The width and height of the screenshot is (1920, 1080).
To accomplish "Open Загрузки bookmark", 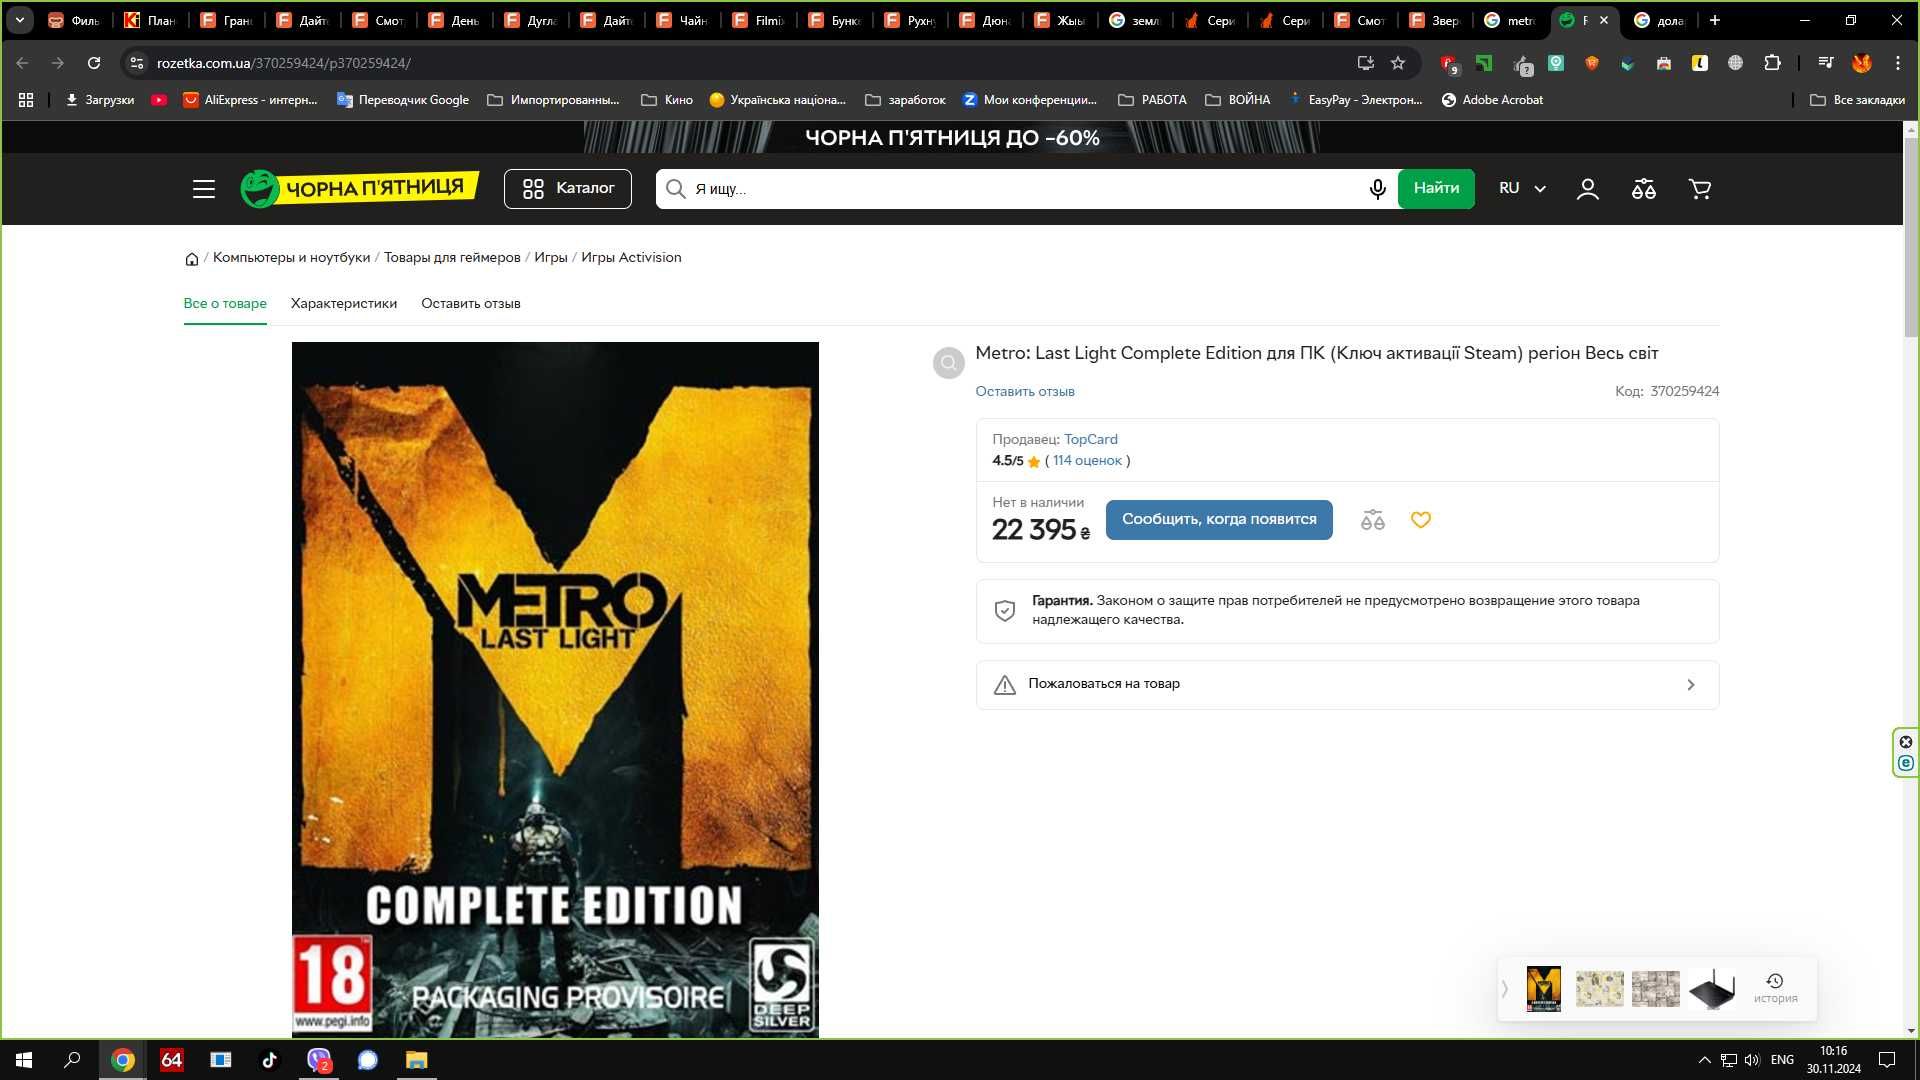I will [100, 100].
